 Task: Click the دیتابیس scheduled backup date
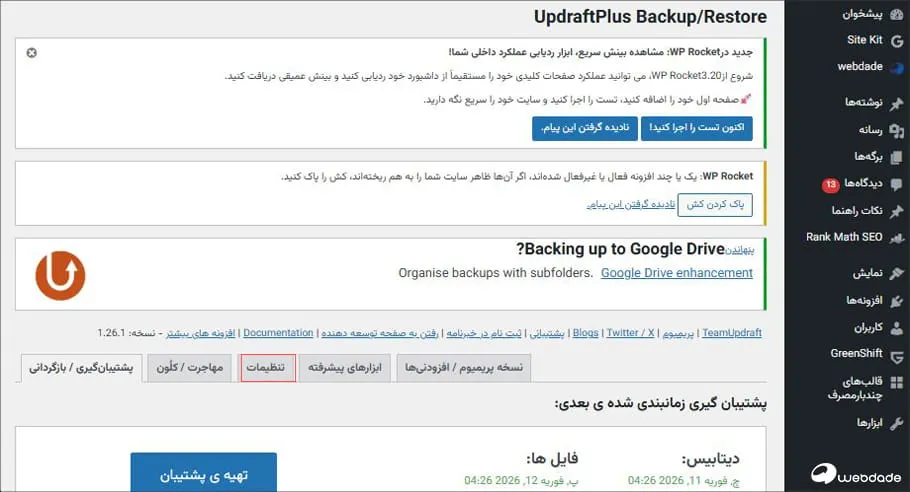tap(684, 480)
